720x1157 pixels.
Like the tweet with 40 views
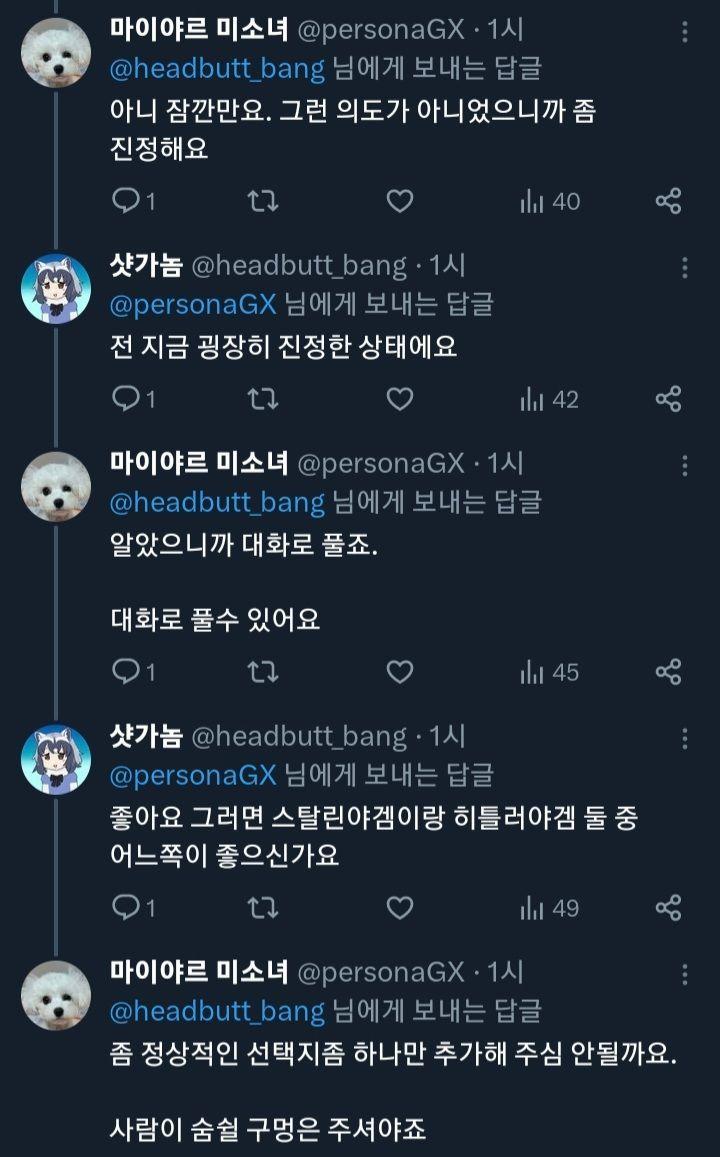400,202
